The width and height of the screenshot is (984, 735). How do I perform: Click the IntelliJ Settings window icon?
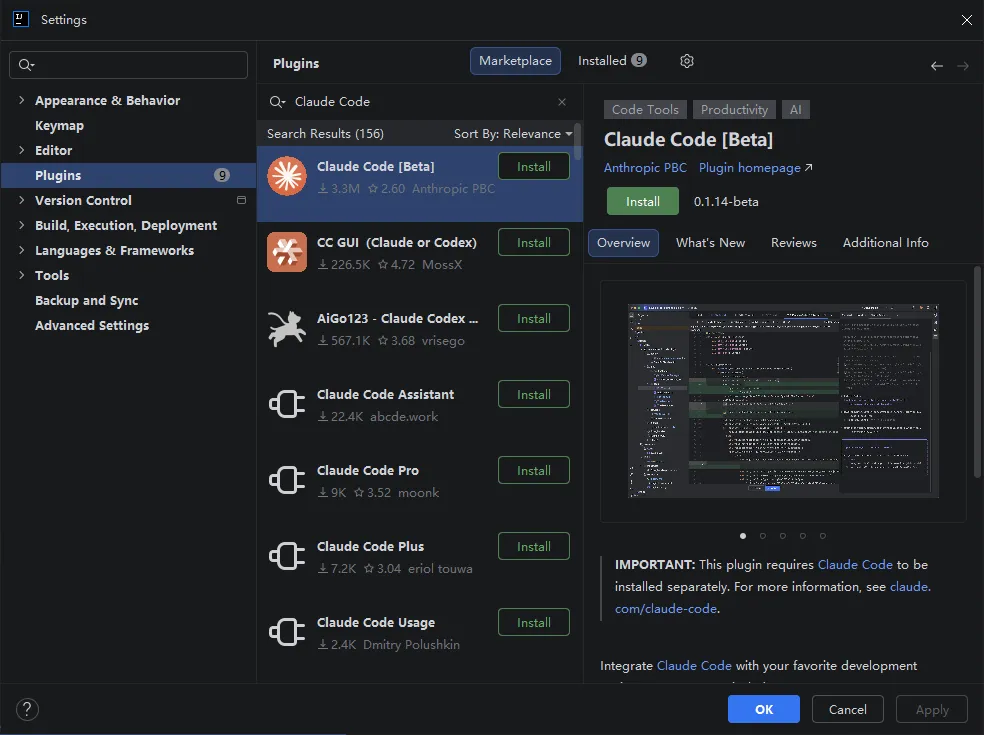coord(21,19)
